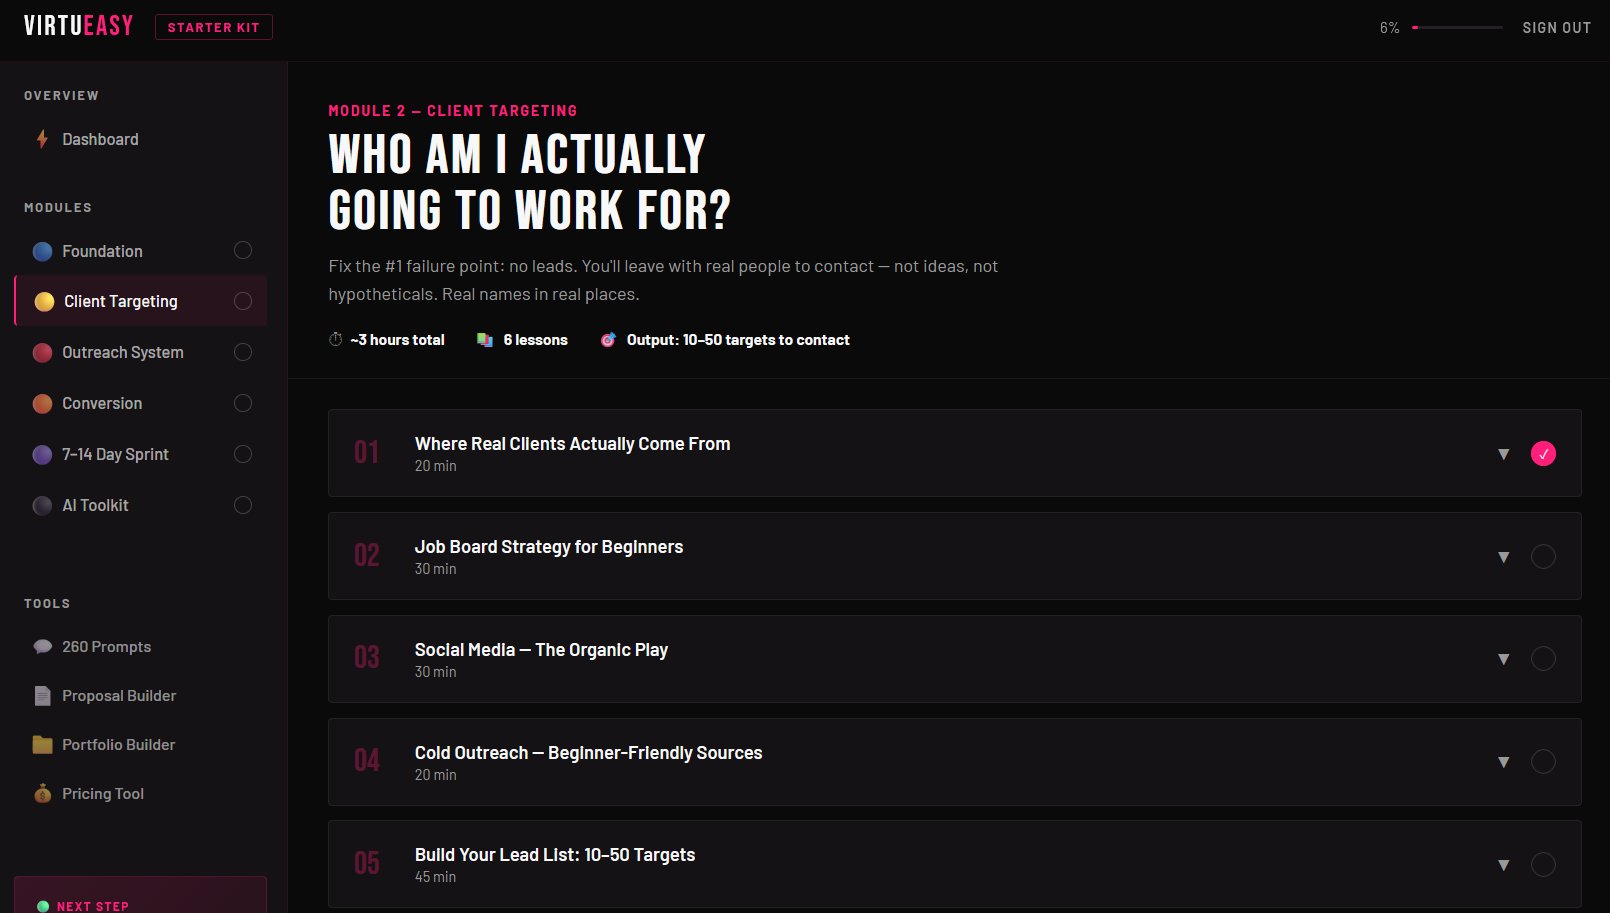Image resolution: width=1610 pixels, height=913 pixels.
Task: Toggle AI Toolkit completion circle
Action: coord(243,505)
